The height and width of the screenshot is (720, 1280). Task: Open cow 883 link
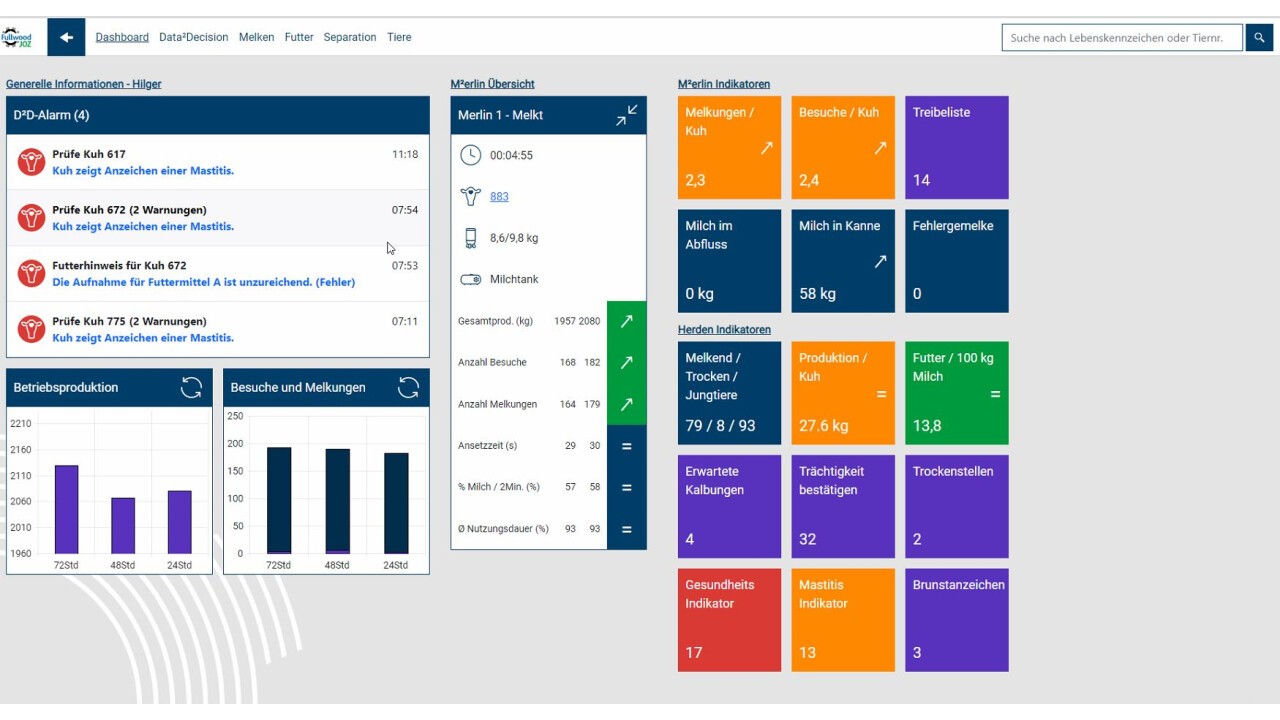499,197
